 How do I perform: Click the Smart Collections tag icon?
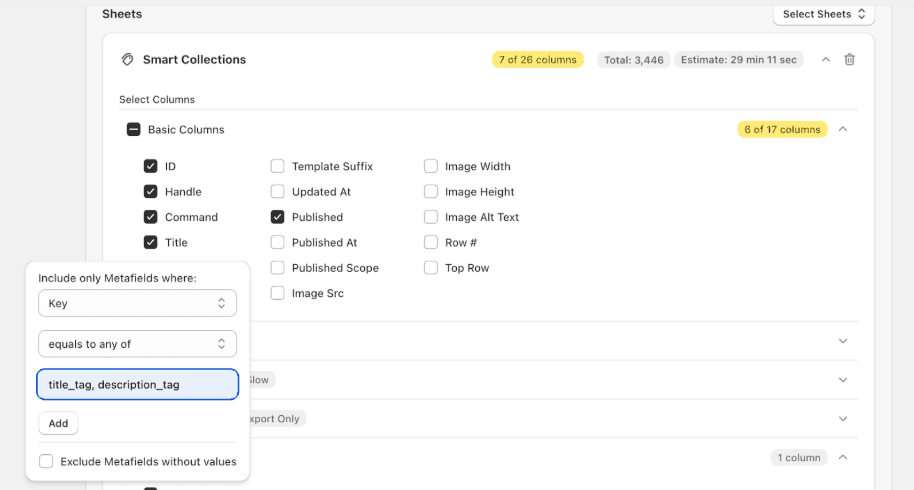(x=127, y=59)
